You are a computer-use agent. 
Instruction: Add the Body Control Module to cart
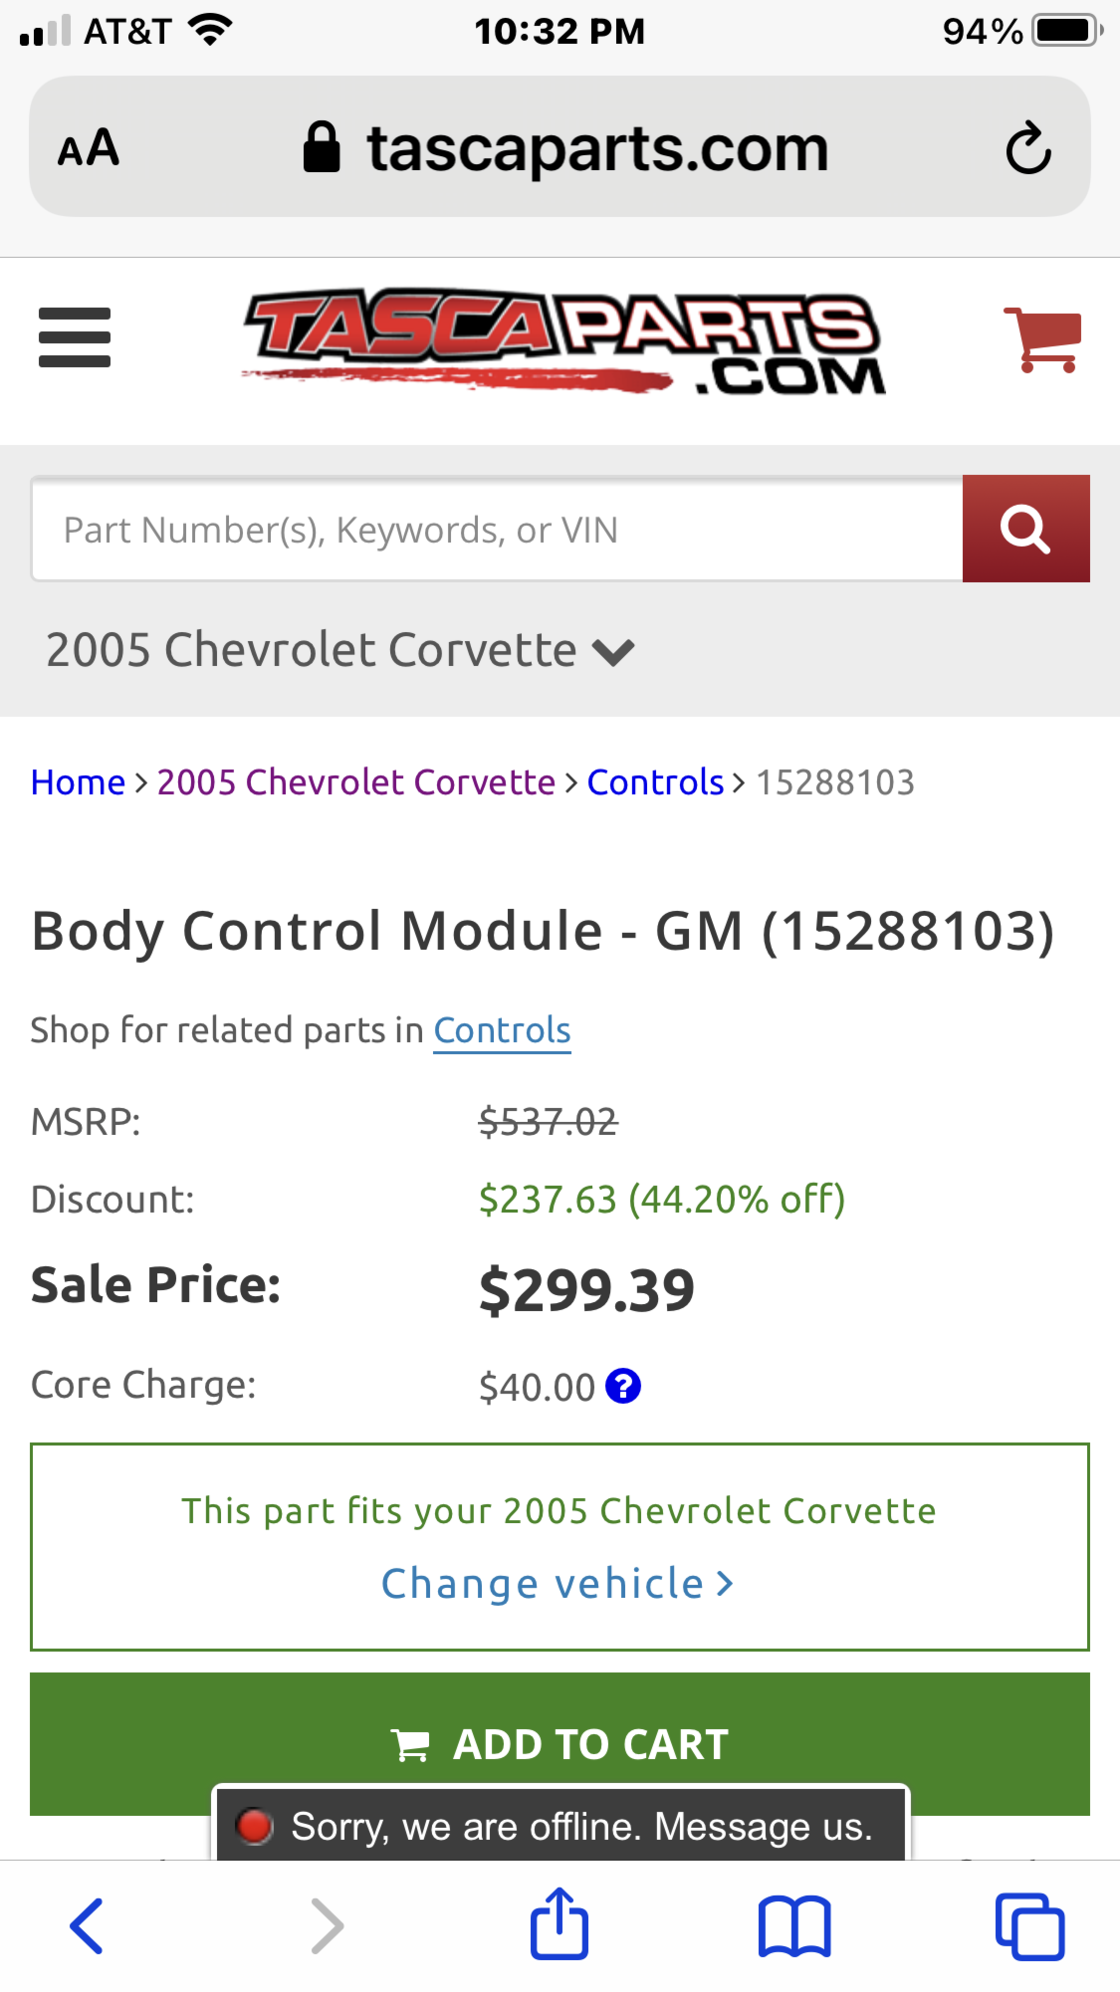[x=560, y=1744]
